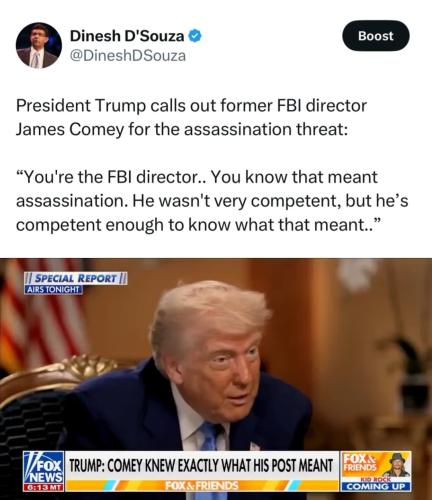Open the Kid Rock preview thumbnail
Image resolution: width=432 pixels, height=500 pixels.
click(x=394, y=467)
